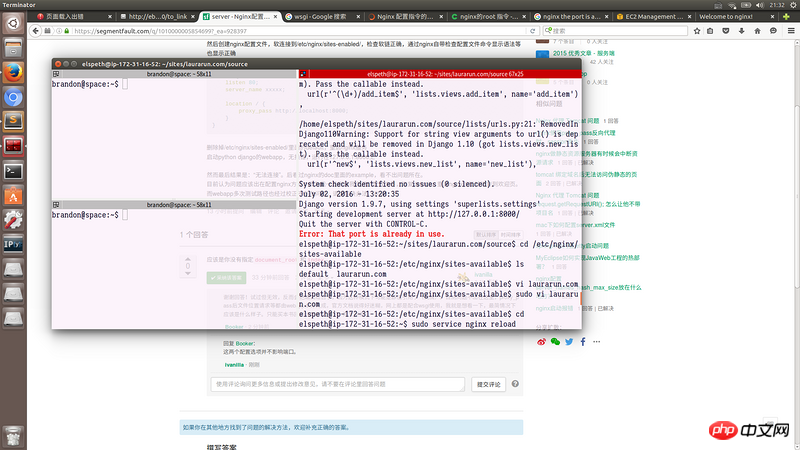
Task: Click the 'Booker' user link in reply
Action: (x=245, y=343)
